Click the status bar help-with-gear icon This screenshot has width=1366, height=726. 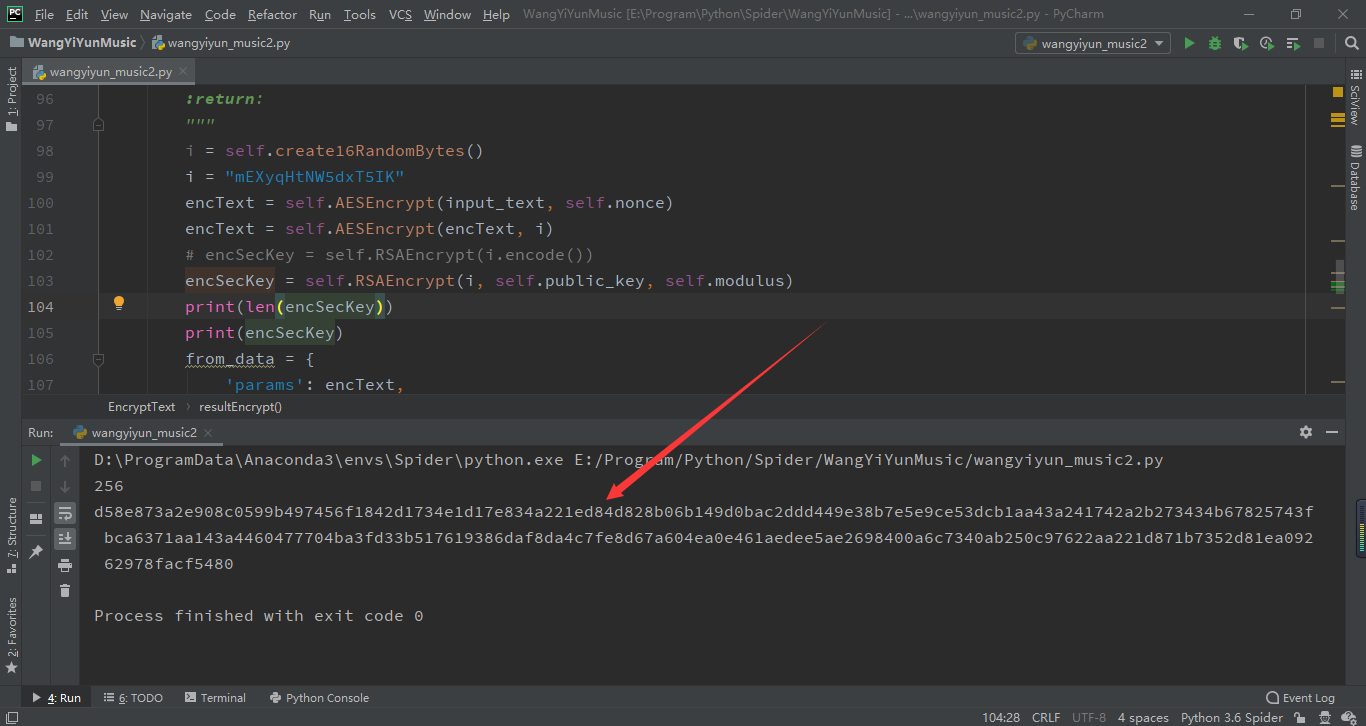point(1350,717)
